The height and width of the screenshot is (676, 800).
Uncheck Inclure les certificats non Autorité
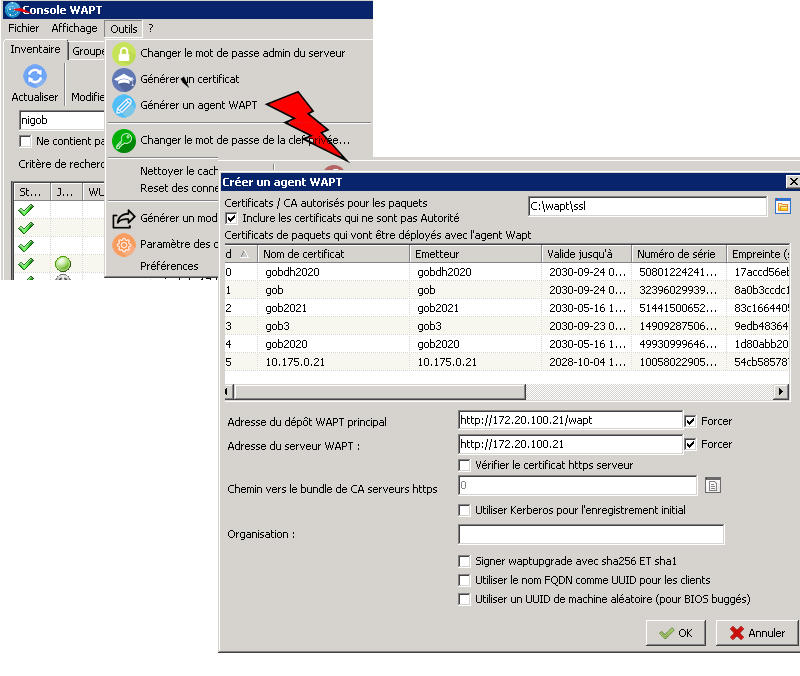click(232, 218)
